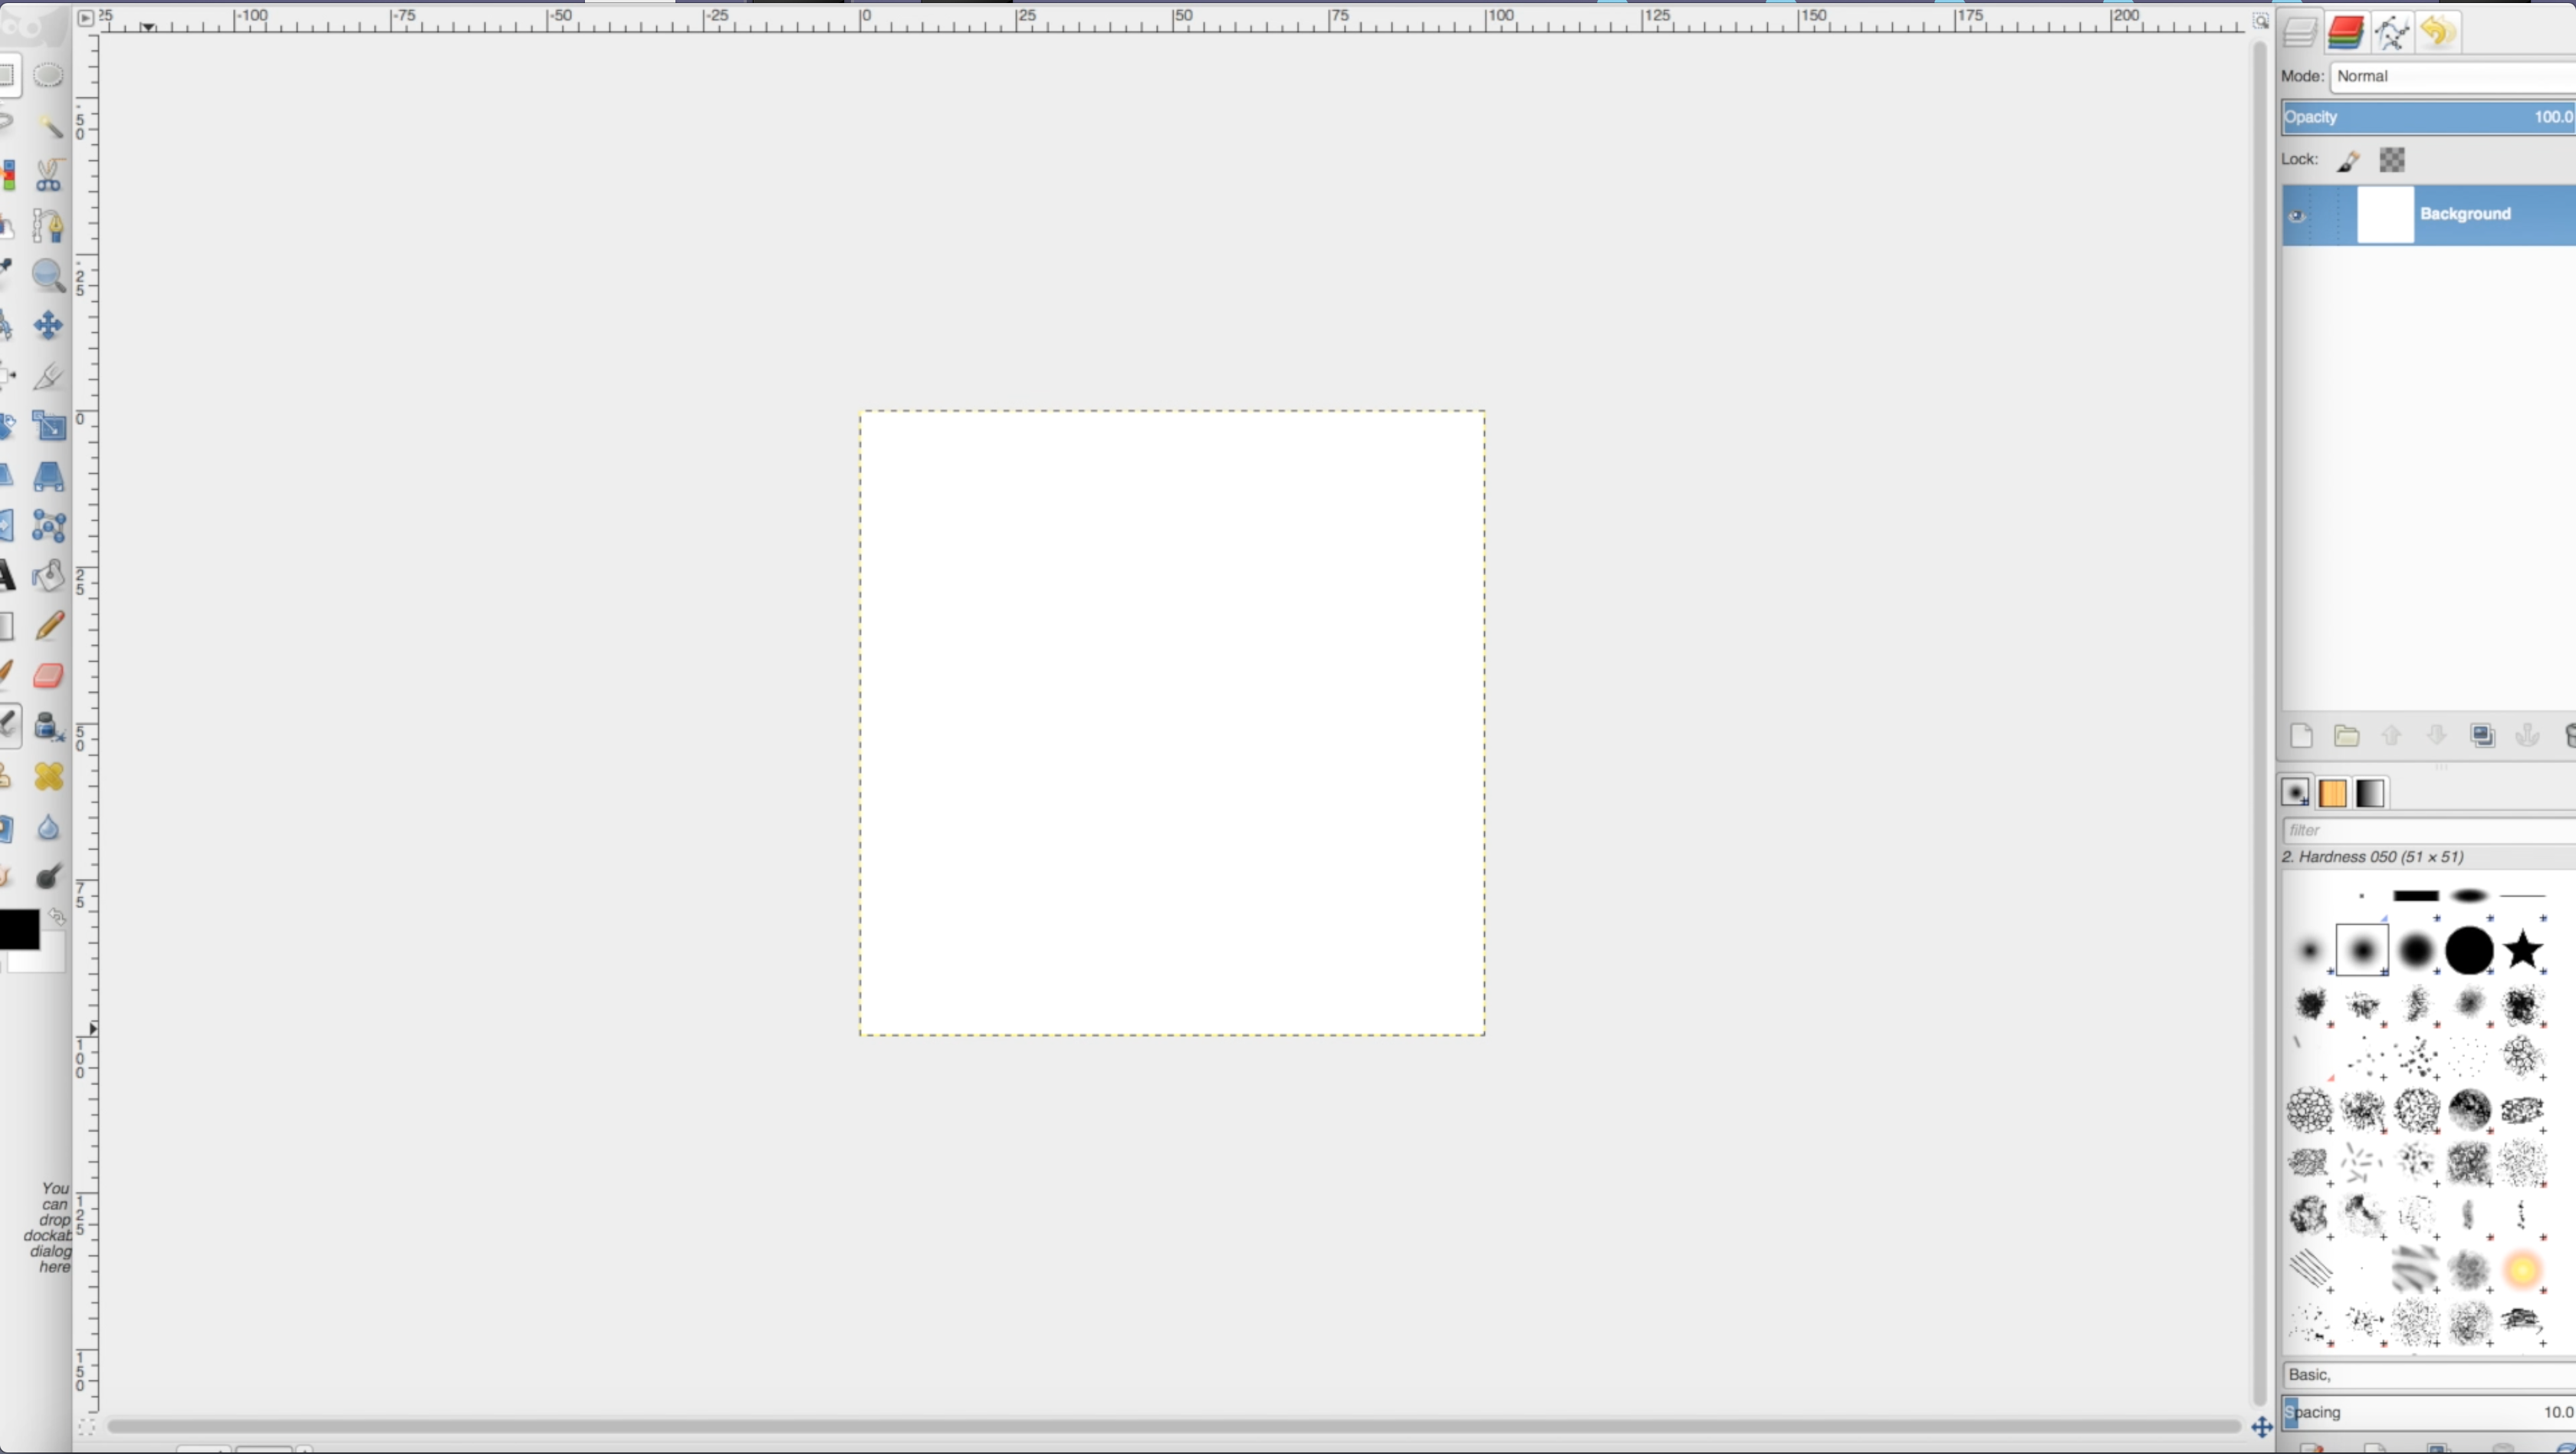Select the Scissors Select tool
2576x1454 pixels.
click(x=48, y=175)
